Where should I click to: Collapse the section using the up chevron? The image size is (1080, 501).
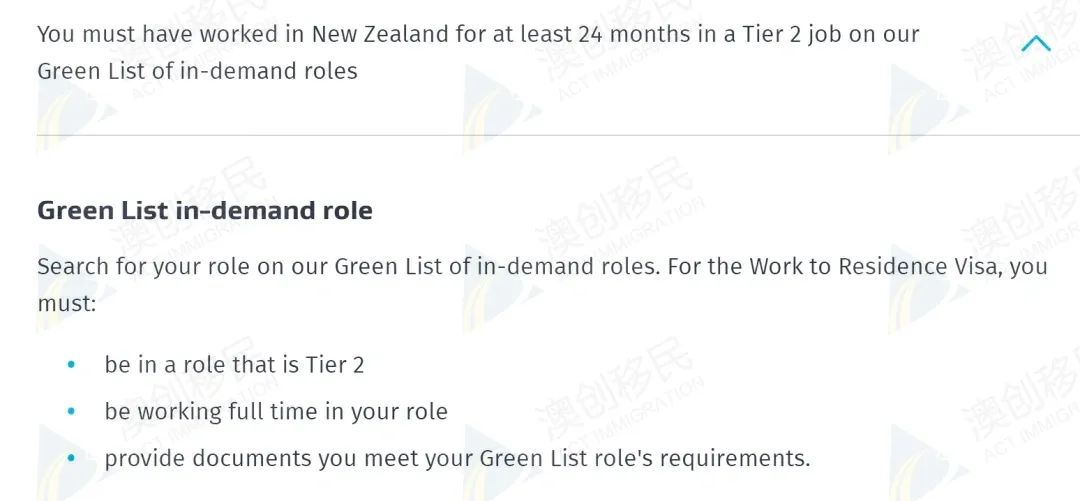pyautogui.click(x=1036, y=44)
